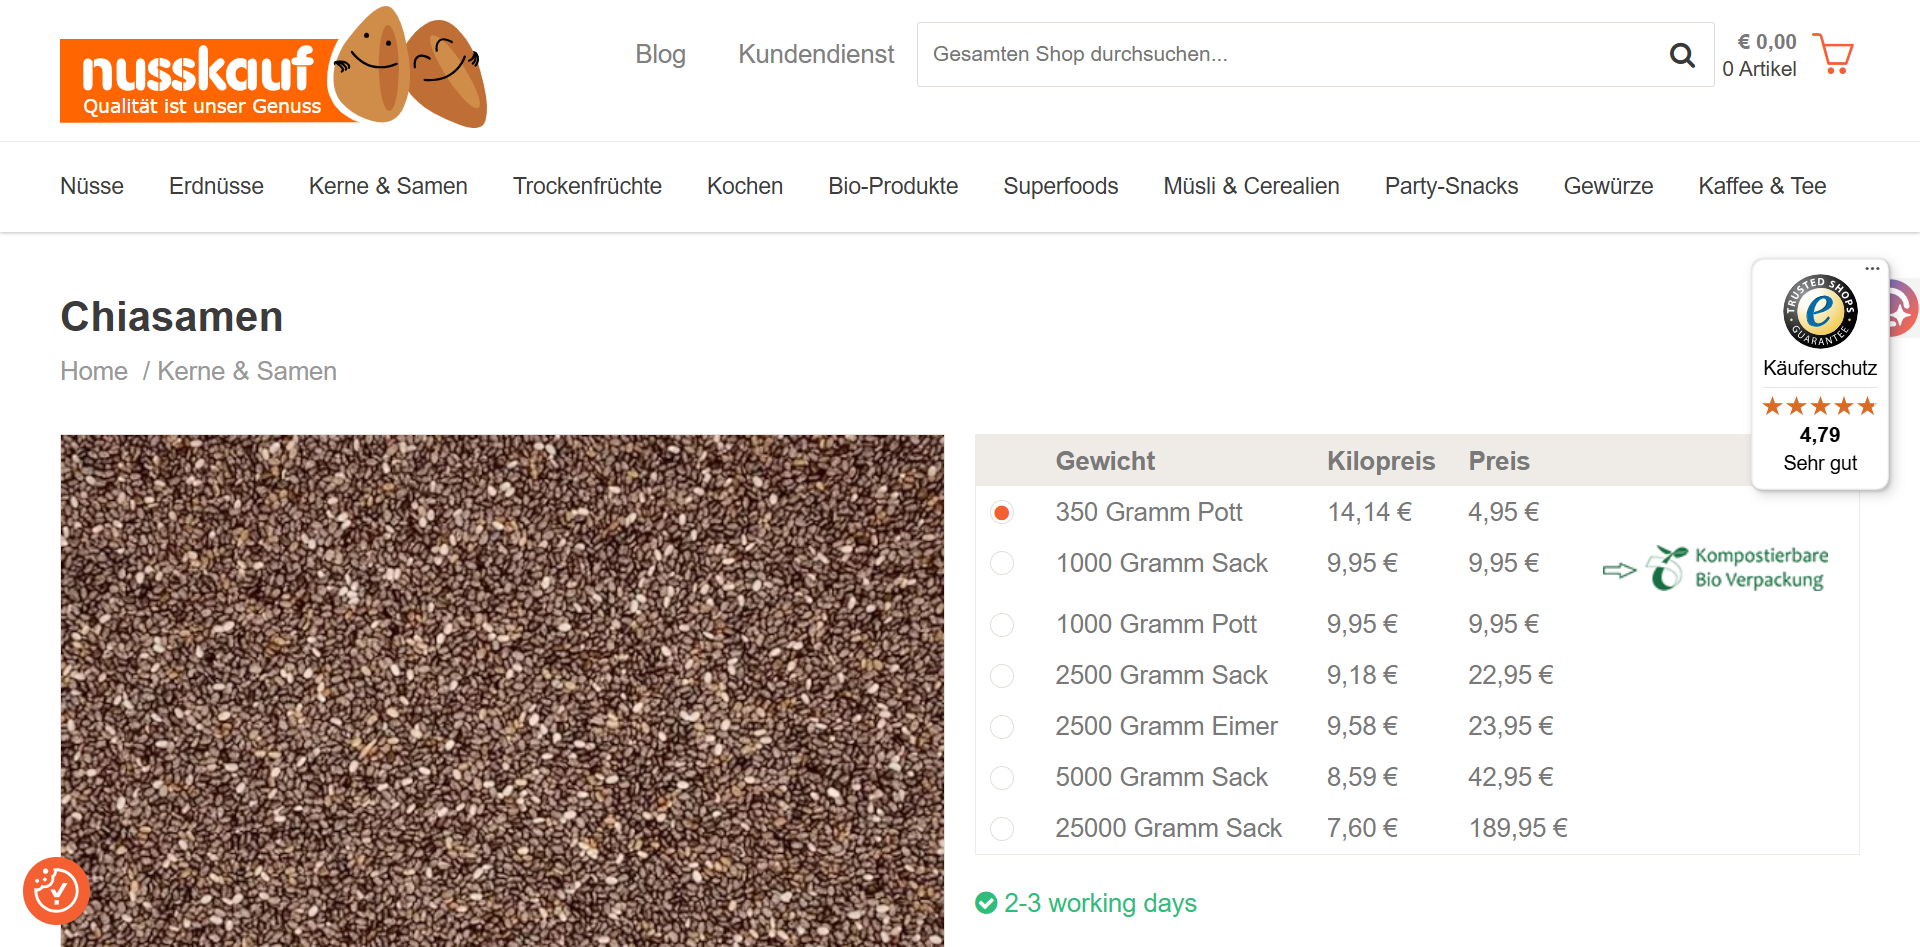Focus the shop search input field
The width and height of the screenshot is (1920, 947).
[1290, 54]
